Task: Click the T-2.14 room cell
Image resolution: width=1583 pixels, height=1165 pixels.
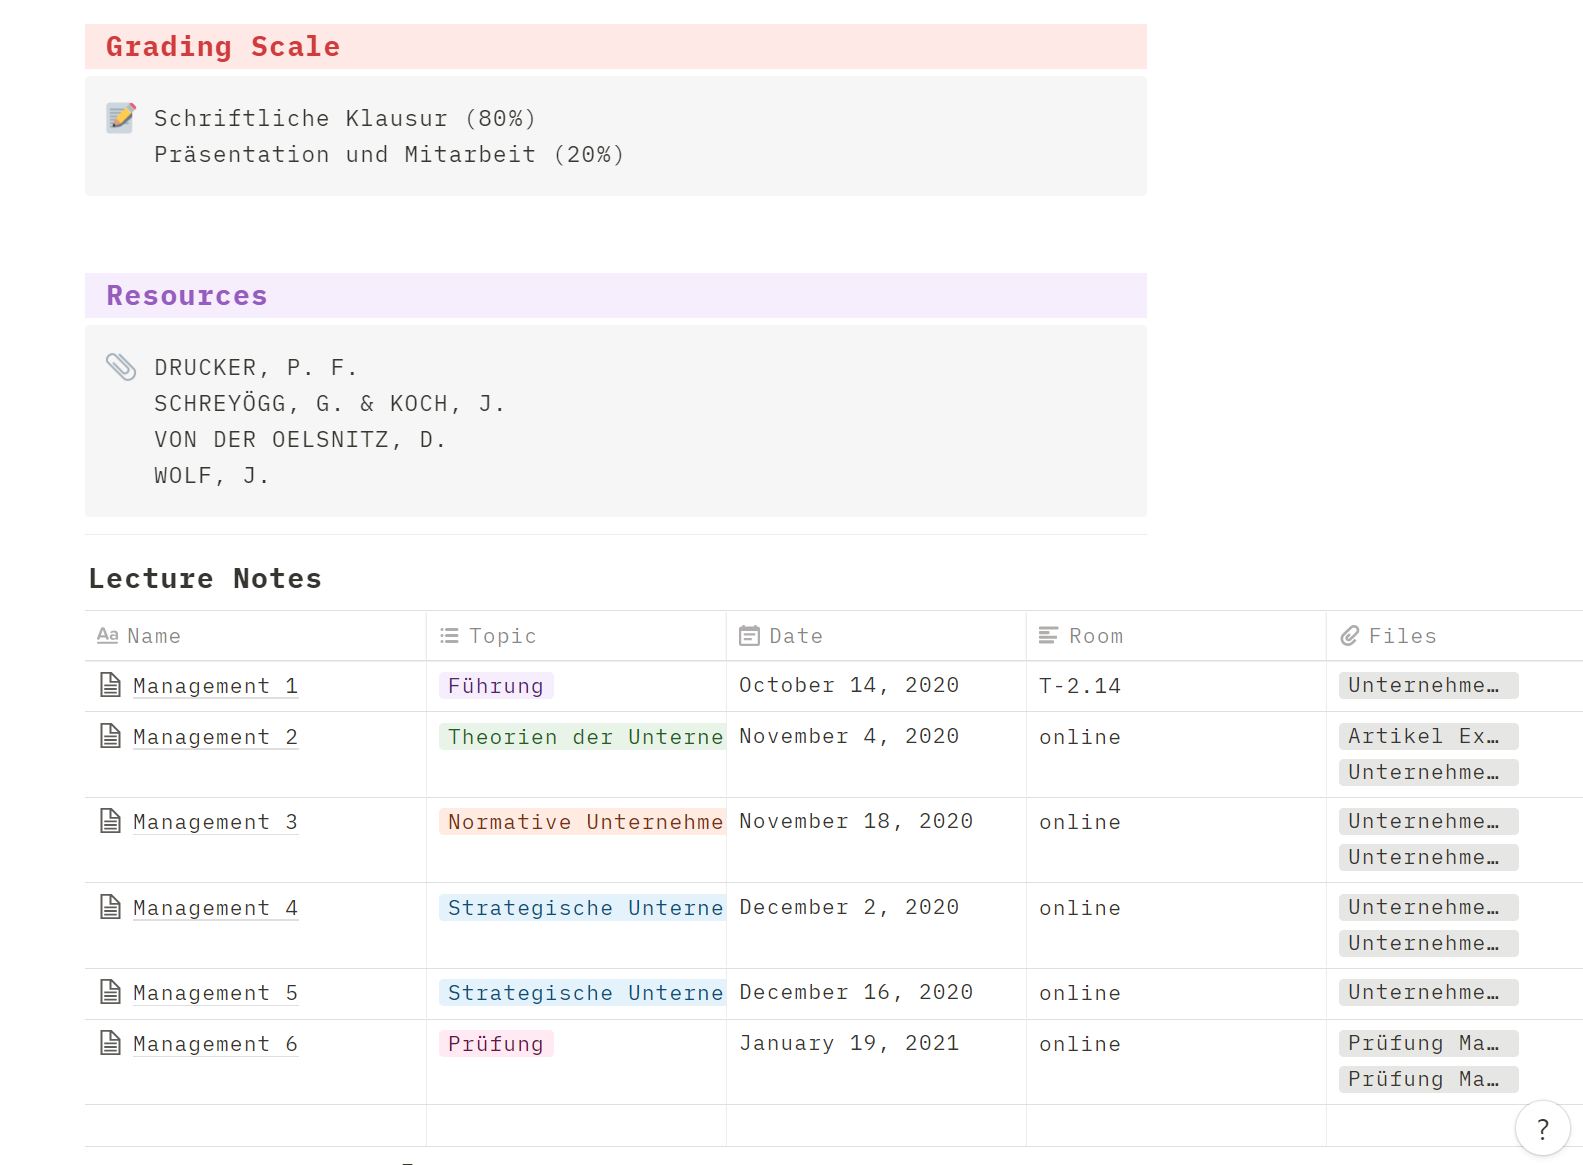Action: tap(1079, 686)
